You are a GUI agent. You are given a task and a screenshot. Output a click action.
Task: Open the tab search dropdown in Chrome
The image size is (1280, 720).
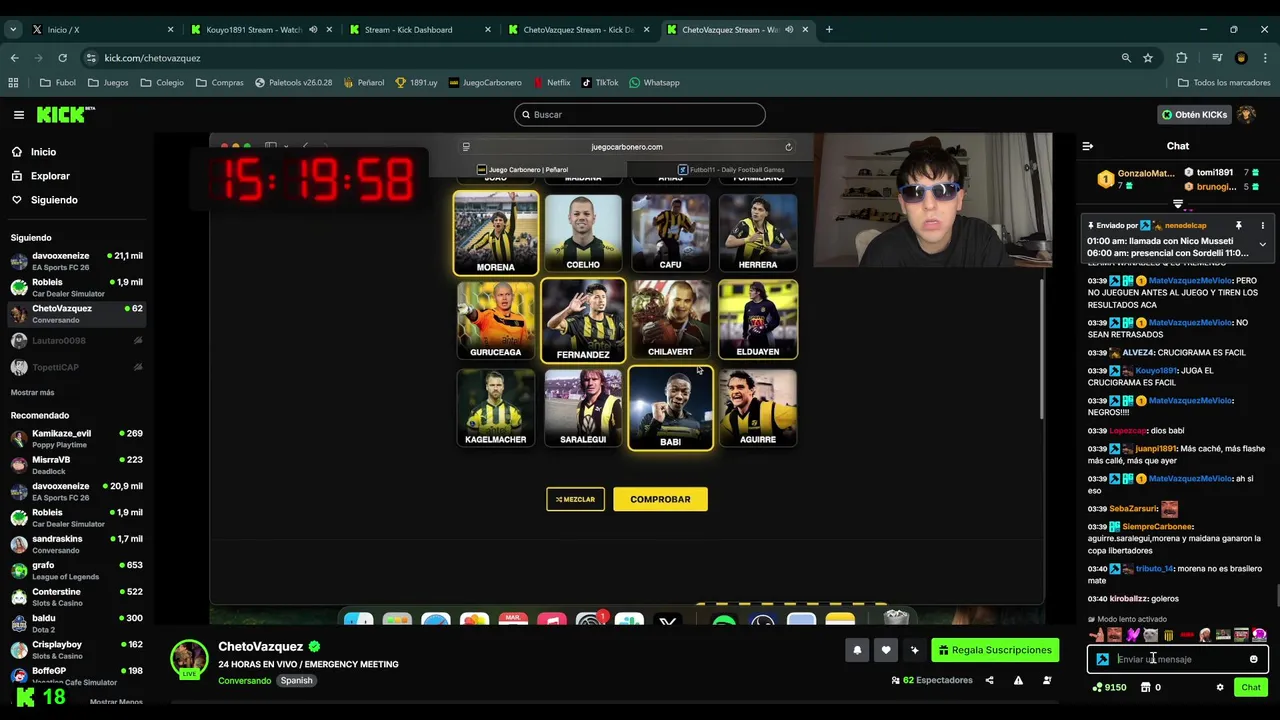13,30
